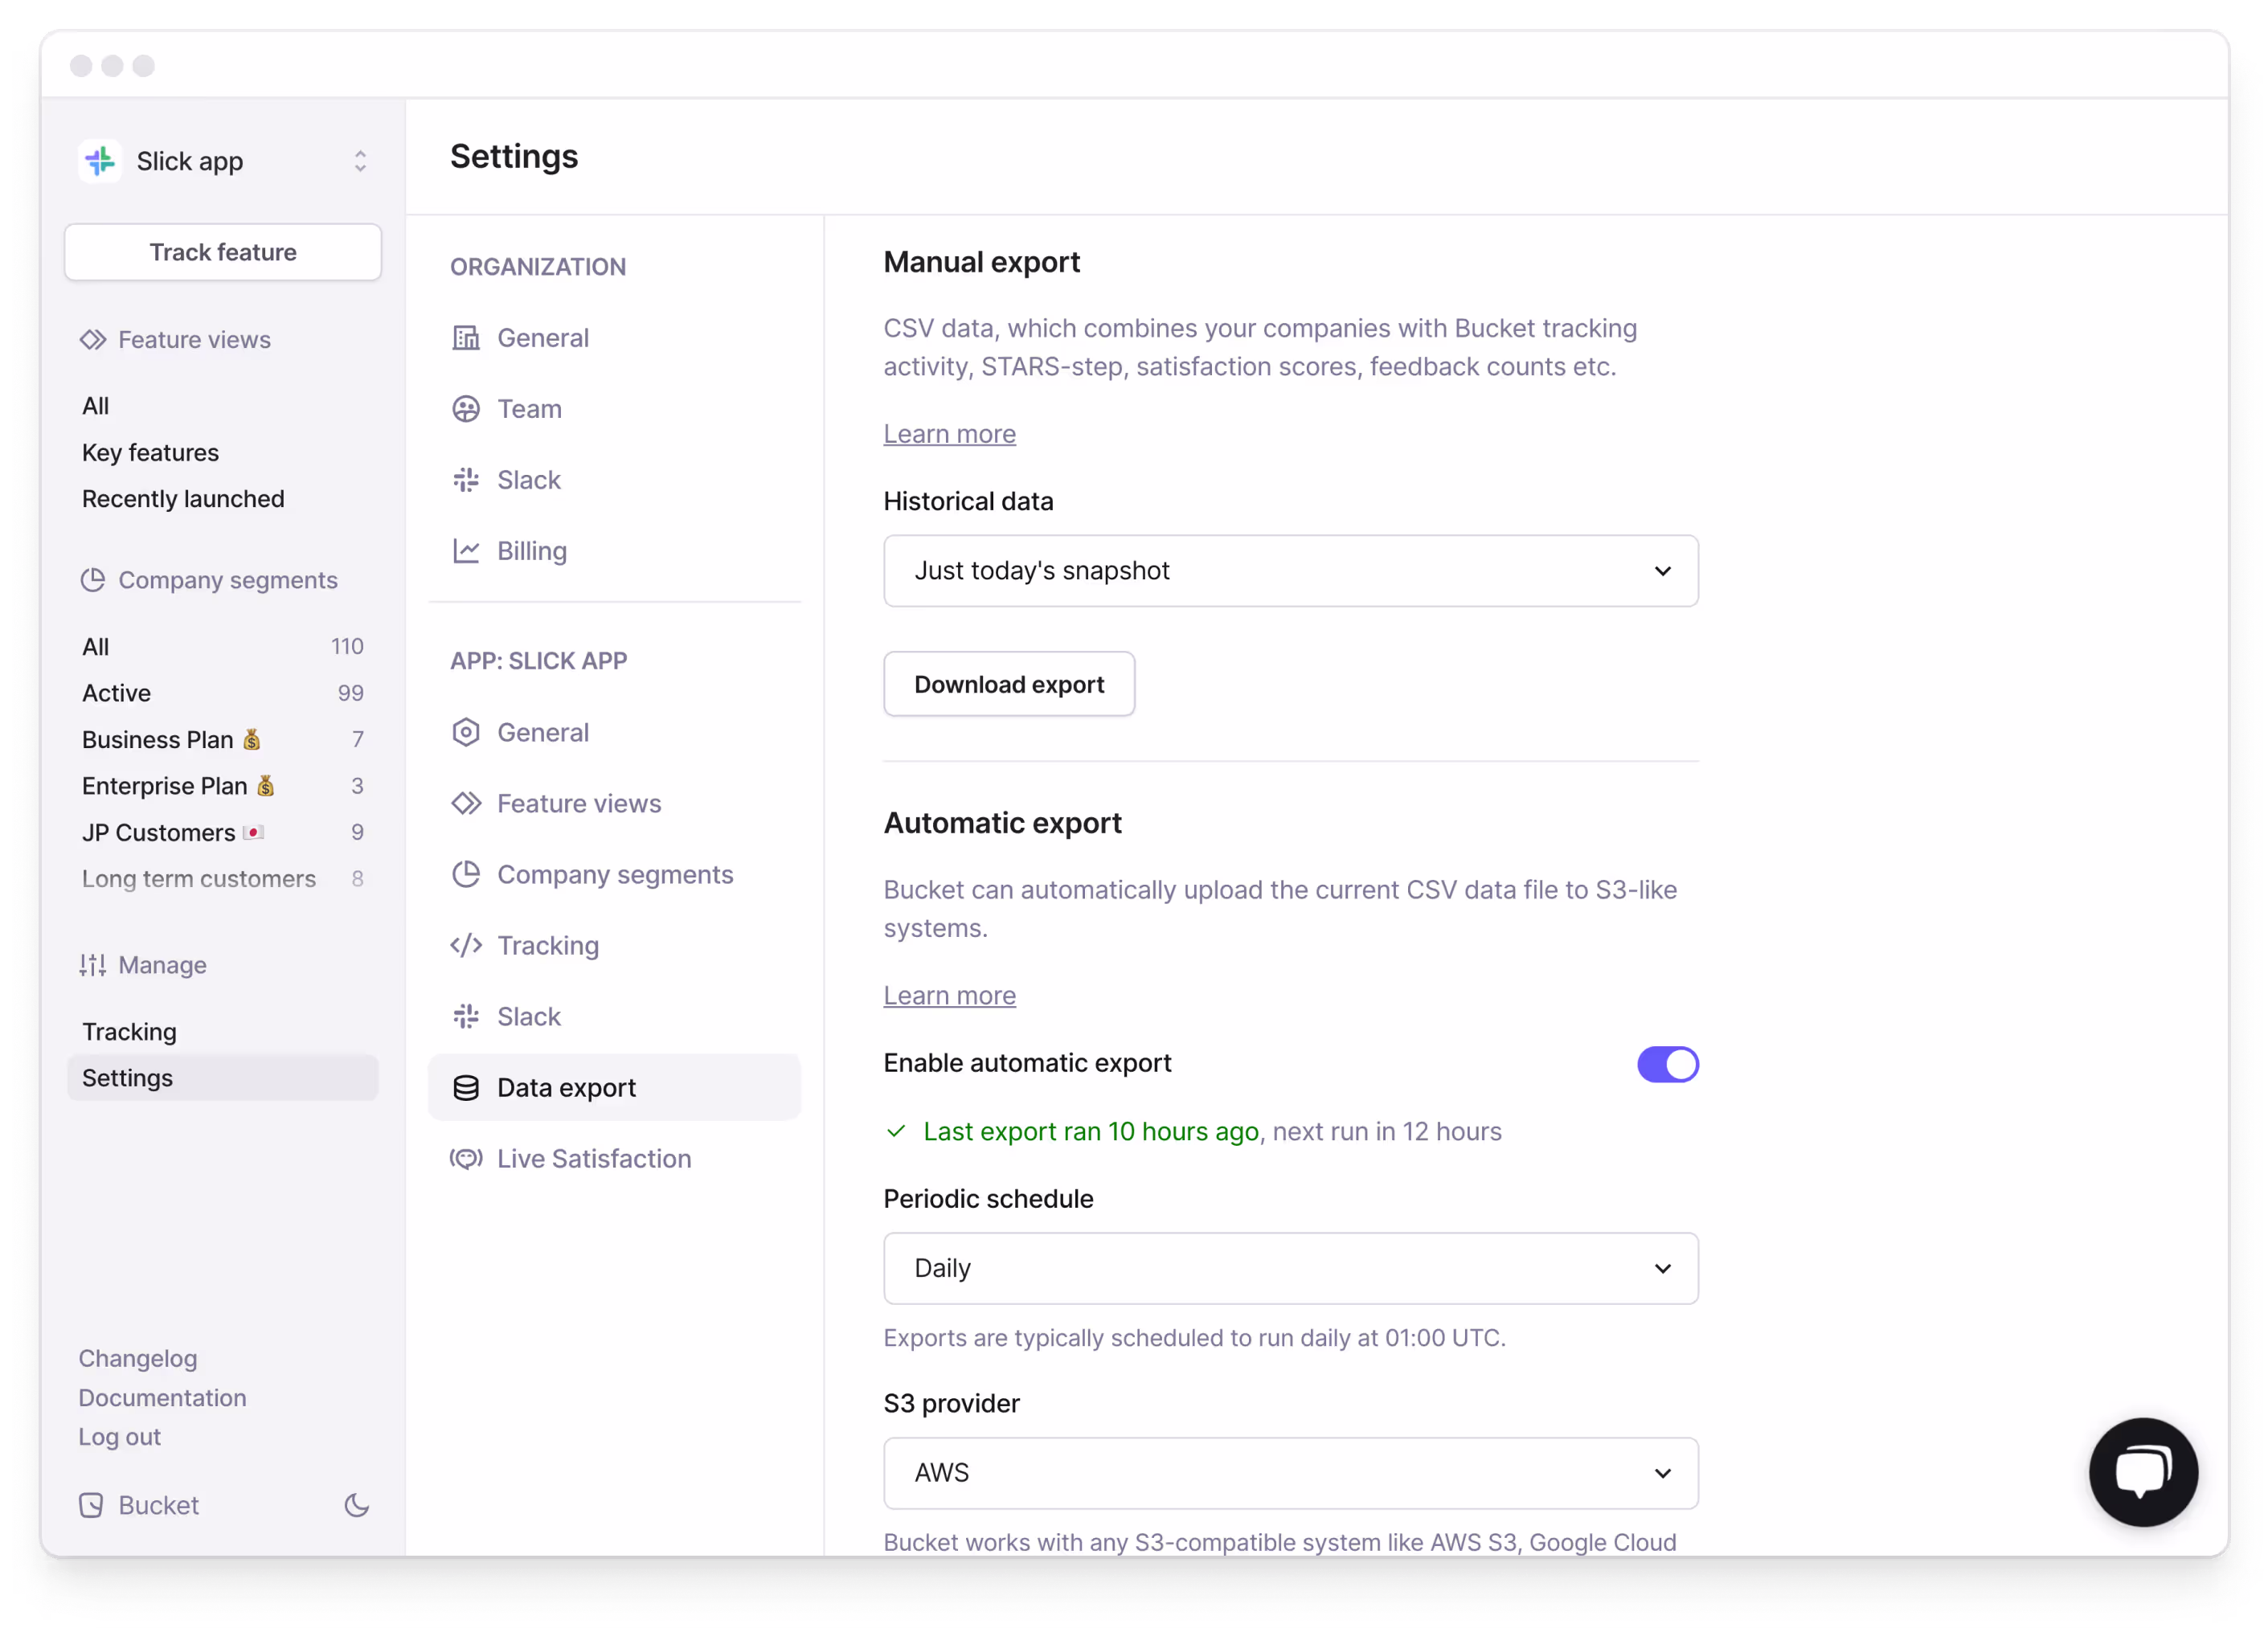Viewport: 2268px width, 1628px height.
Task: Click the Tracking code brackets icon
Action: 466,945
